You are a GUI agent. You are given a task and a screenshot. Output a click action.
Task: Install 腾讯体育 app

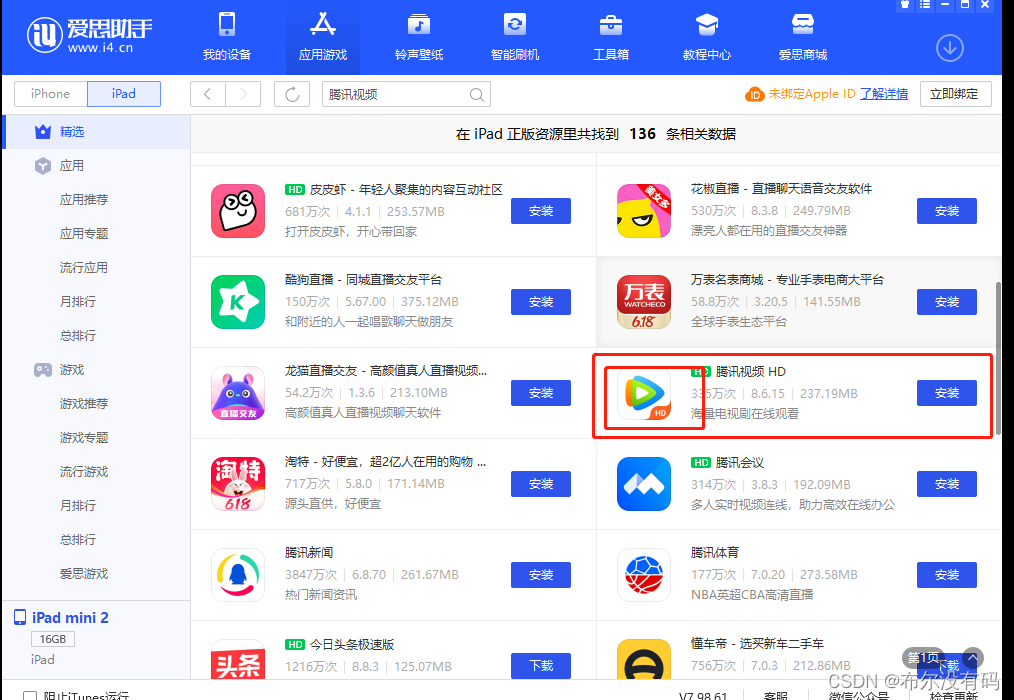click(x=947, y=574)
